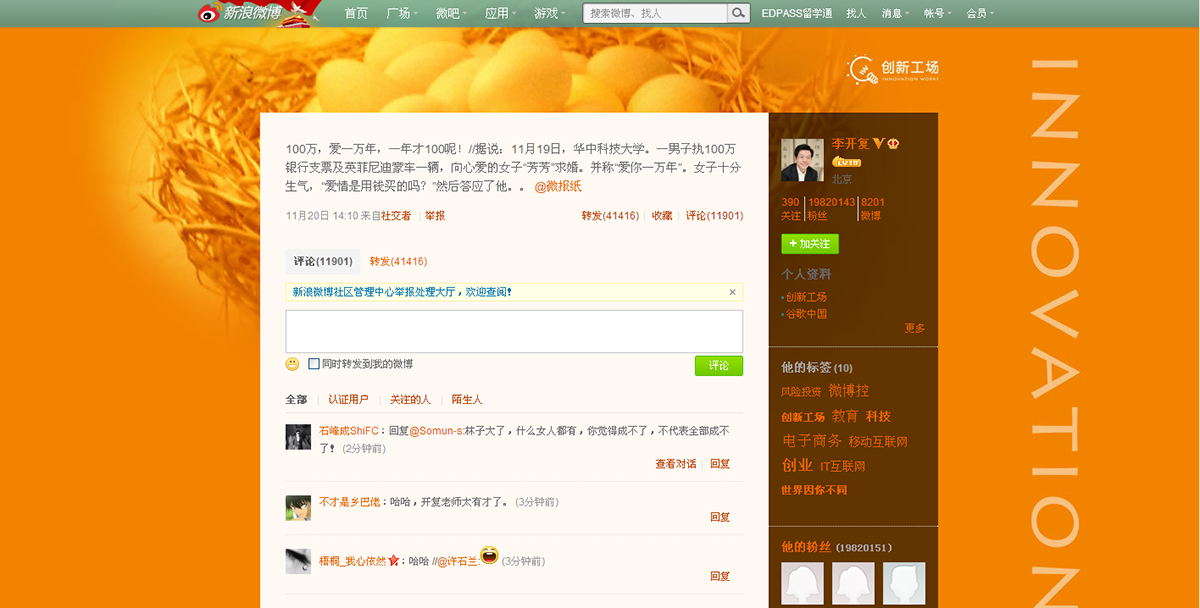Click the V verified badge beside 李开复
This screenshot has width=1200, height=608.
pos(879,143)
